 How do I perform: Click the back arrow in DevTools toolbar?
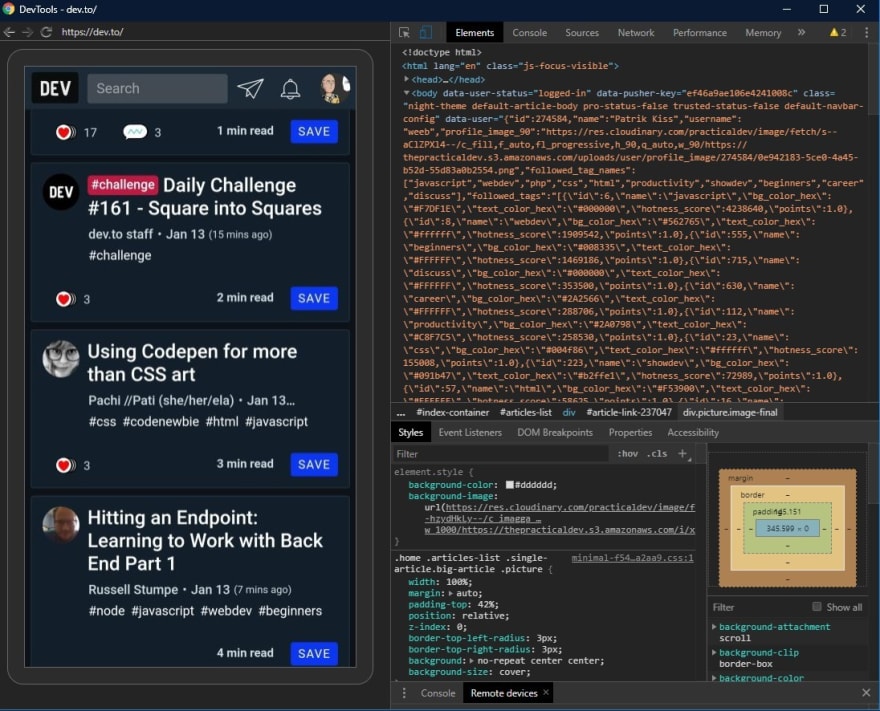(9, 32)
